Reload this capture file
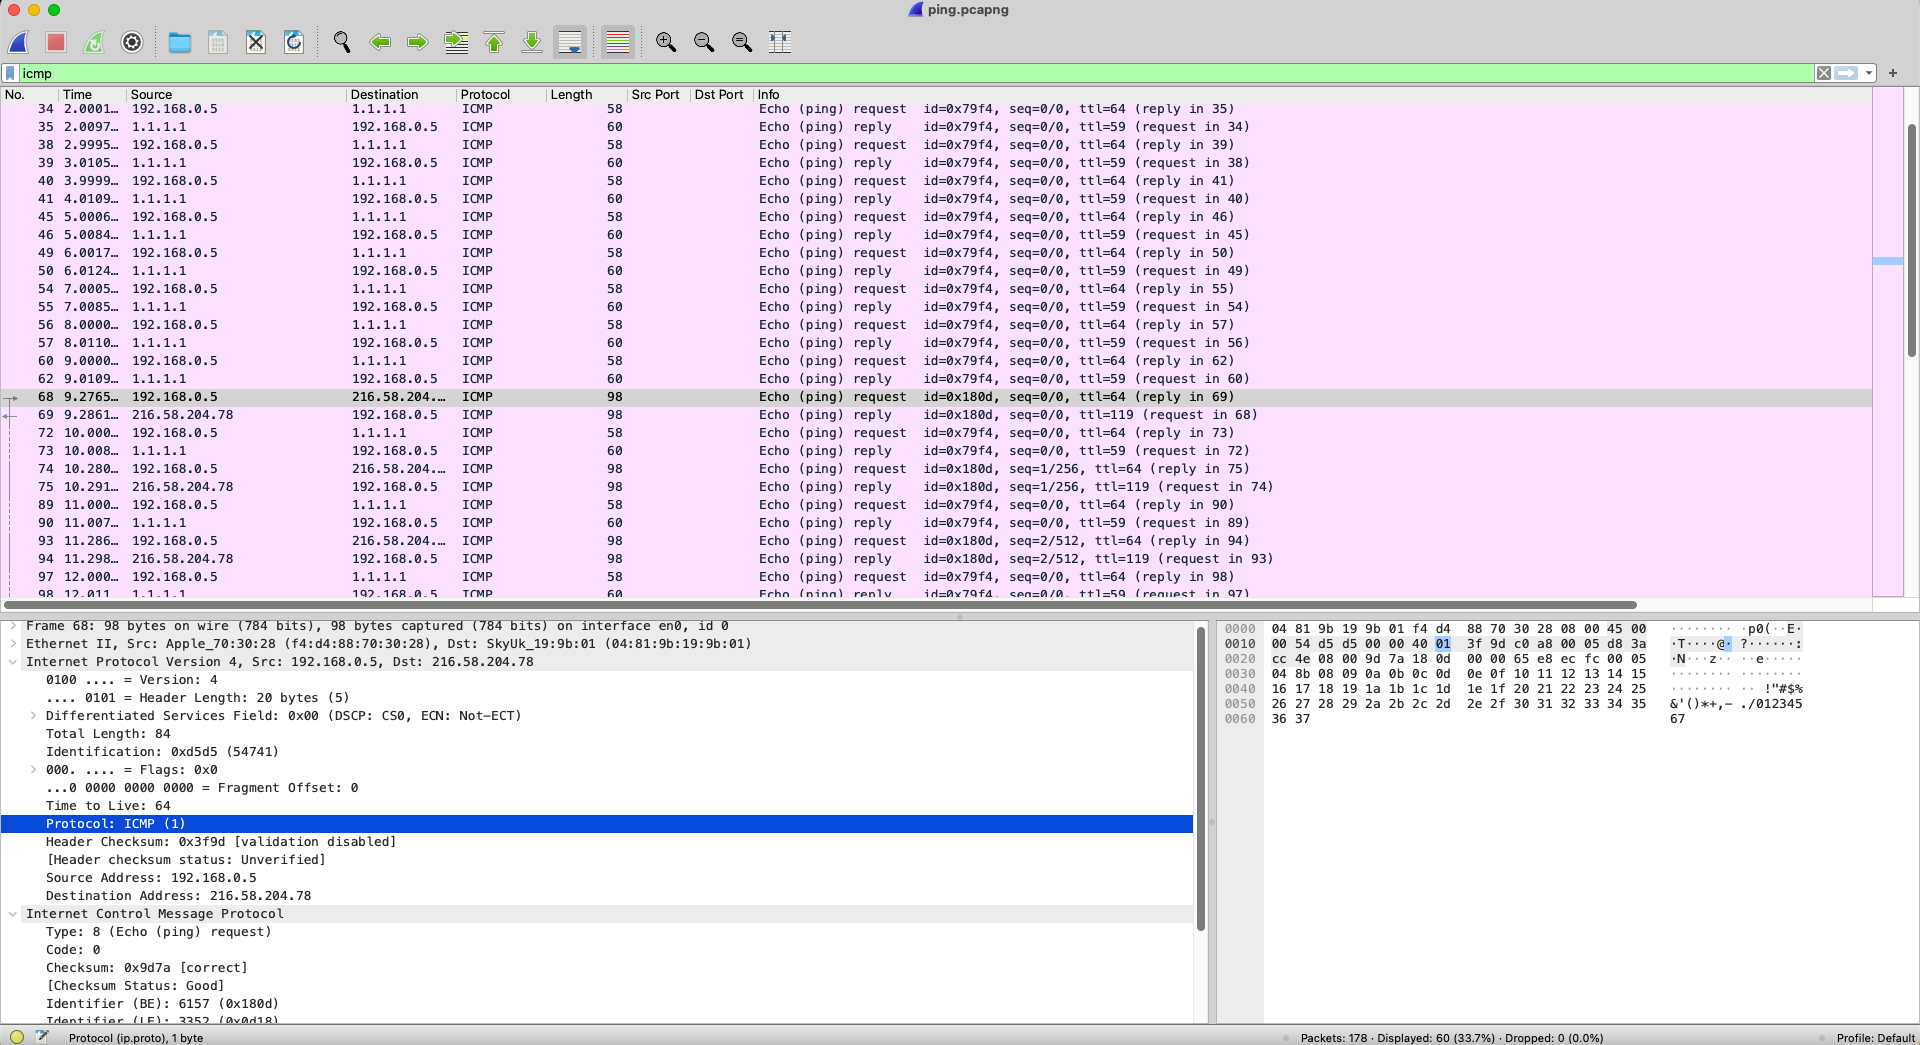The width and height of the screenshot is (1920, 1045). click(x=293, y=42)
